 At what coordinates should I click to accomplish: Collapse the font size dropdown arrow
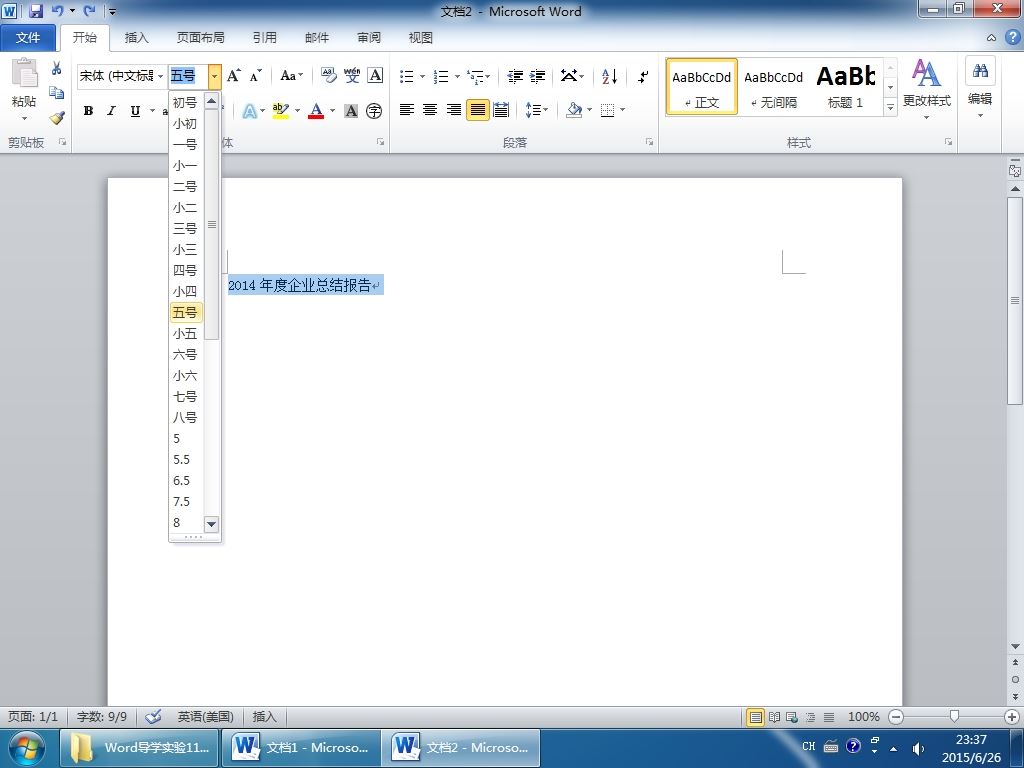(x=214, y=76)
